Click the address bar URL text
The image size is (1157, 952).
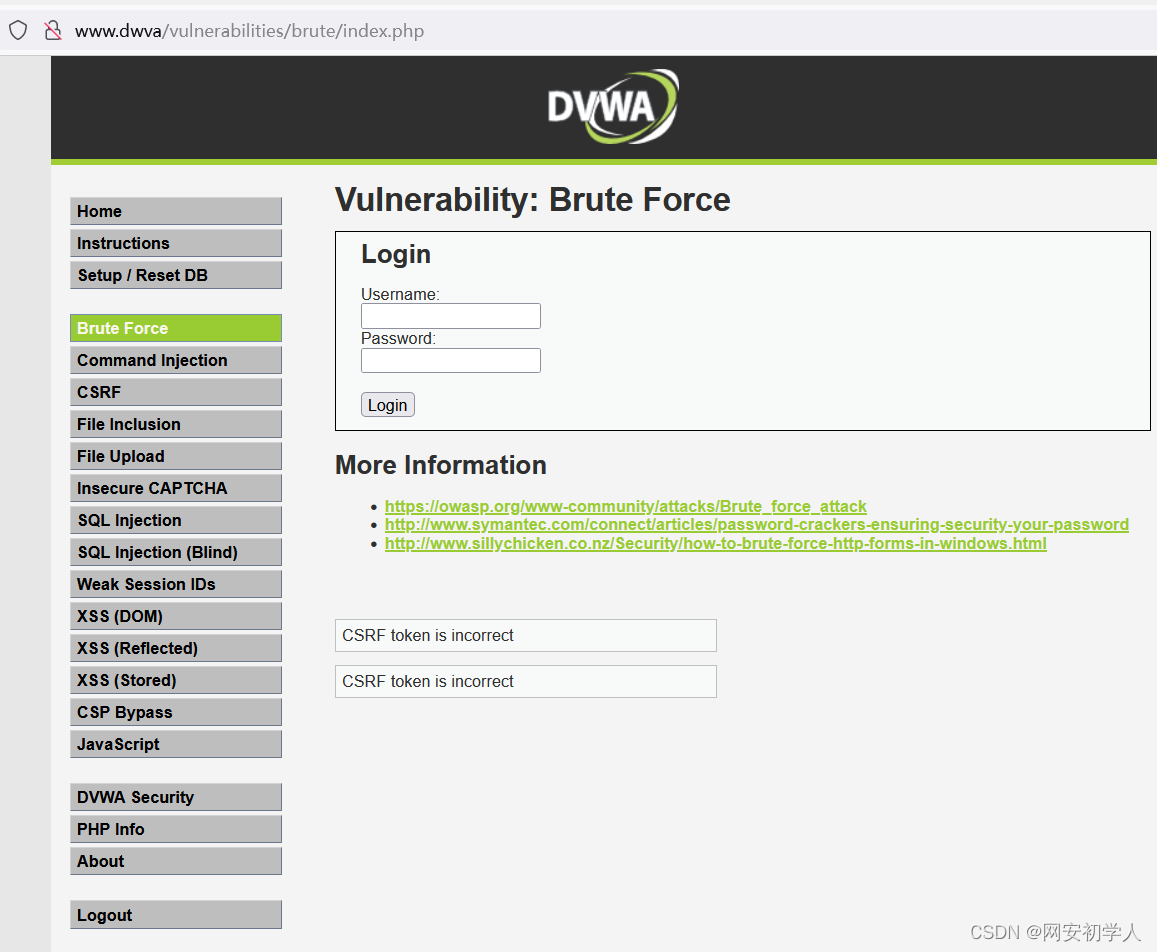point(249,31)
